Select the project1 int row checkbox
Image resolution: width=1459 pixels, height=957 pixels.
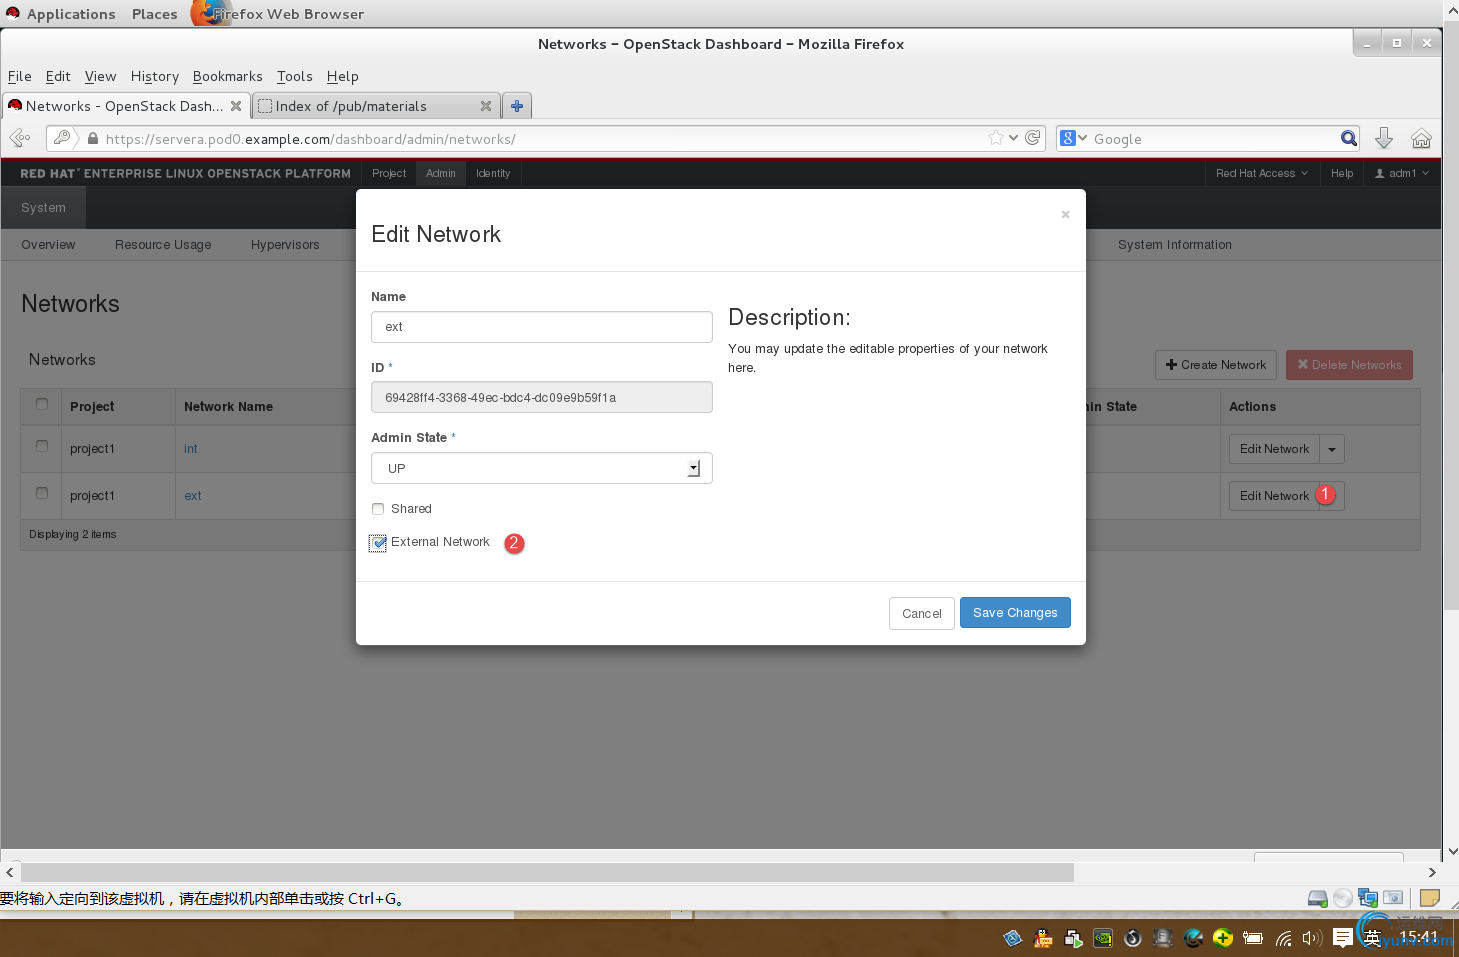click(x=42, y=447)
